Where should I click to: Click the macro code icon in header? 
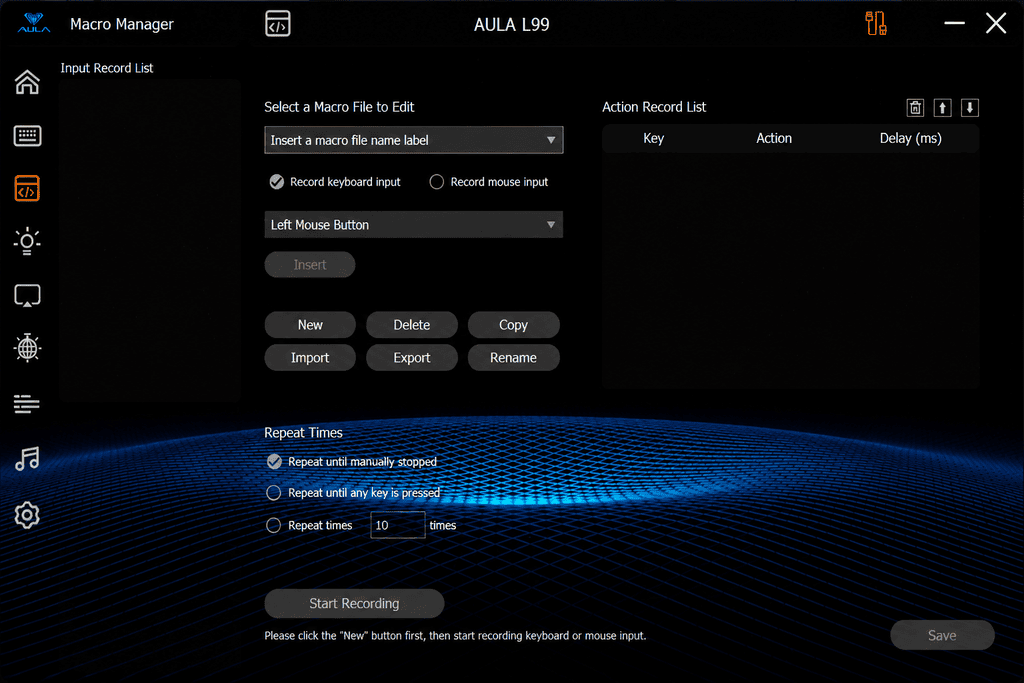click(x=278, y=24)
